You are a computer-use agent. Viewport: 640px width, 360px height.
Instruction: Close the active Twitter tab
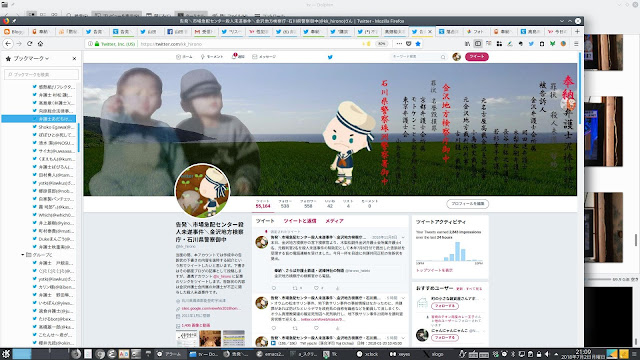[x=430, y=31]
